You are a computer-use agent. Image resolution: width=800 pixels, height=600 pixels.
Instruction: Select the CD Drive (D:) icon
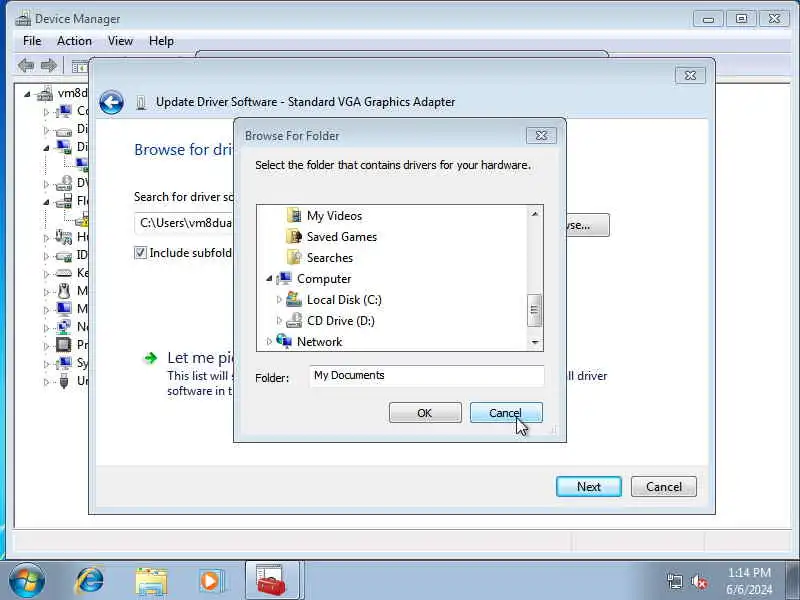point(294,320)
